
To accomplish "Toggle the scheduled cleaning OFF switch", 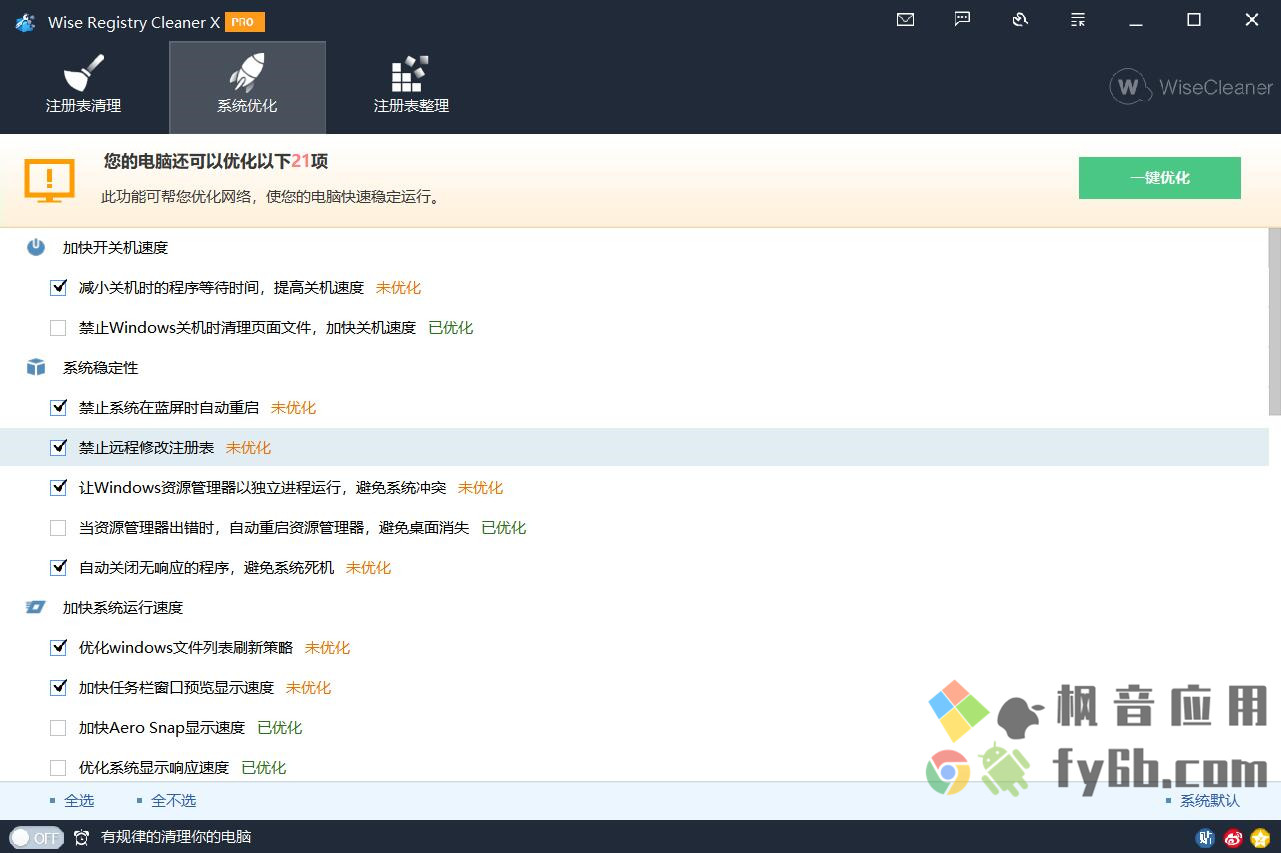I will tap(36, 837).
